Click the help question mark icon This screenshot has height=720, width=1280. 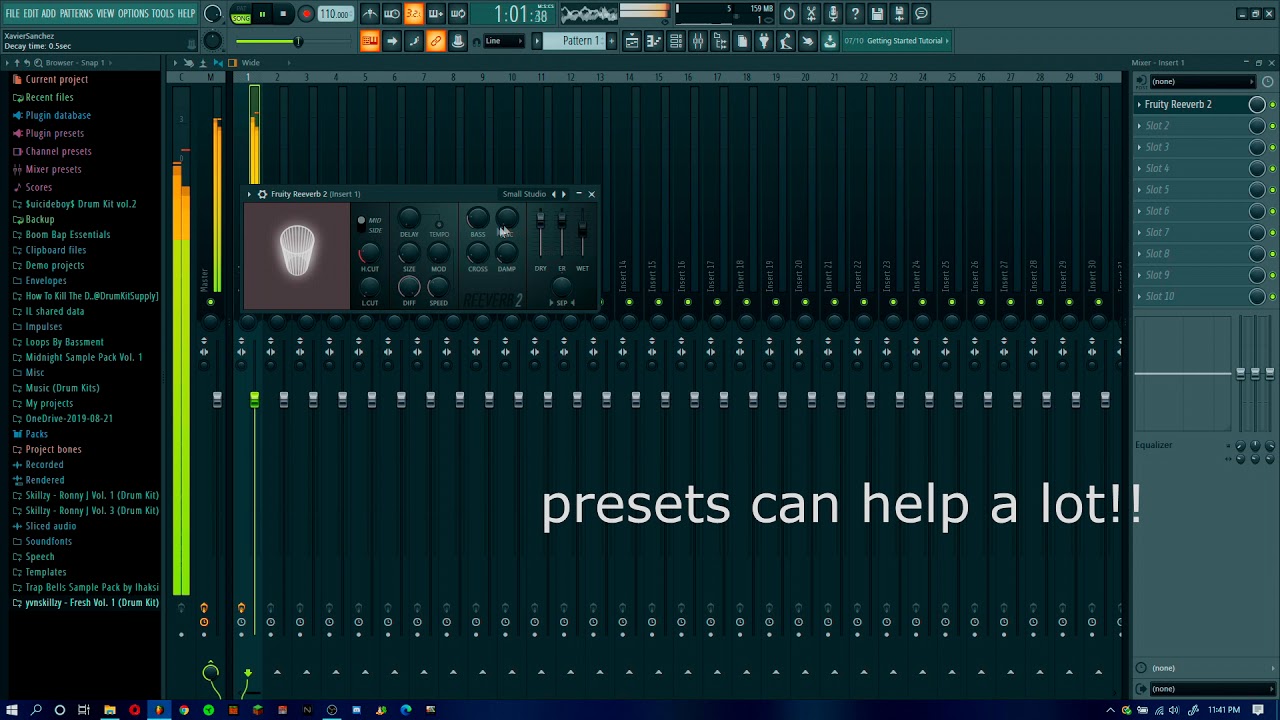855,14
